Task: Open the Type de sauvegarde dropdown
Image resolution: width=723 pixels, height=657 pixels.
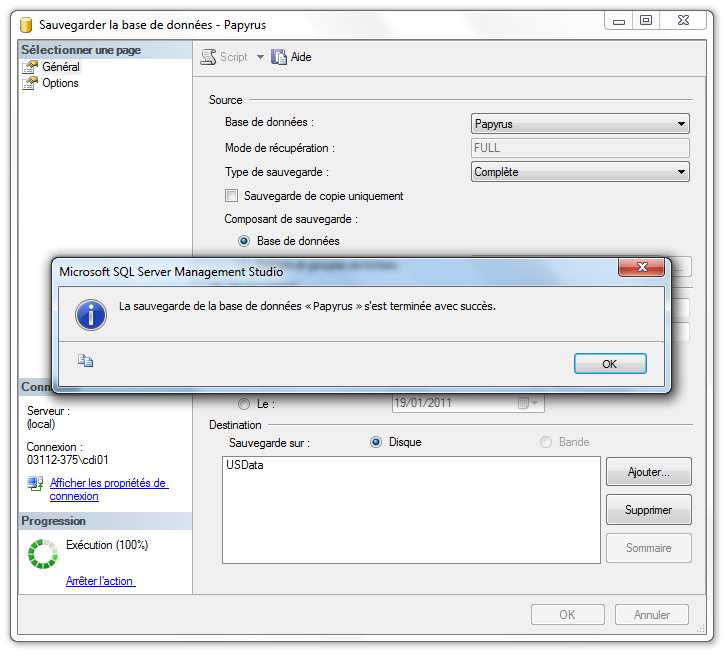Action: [x=580, y=172]
